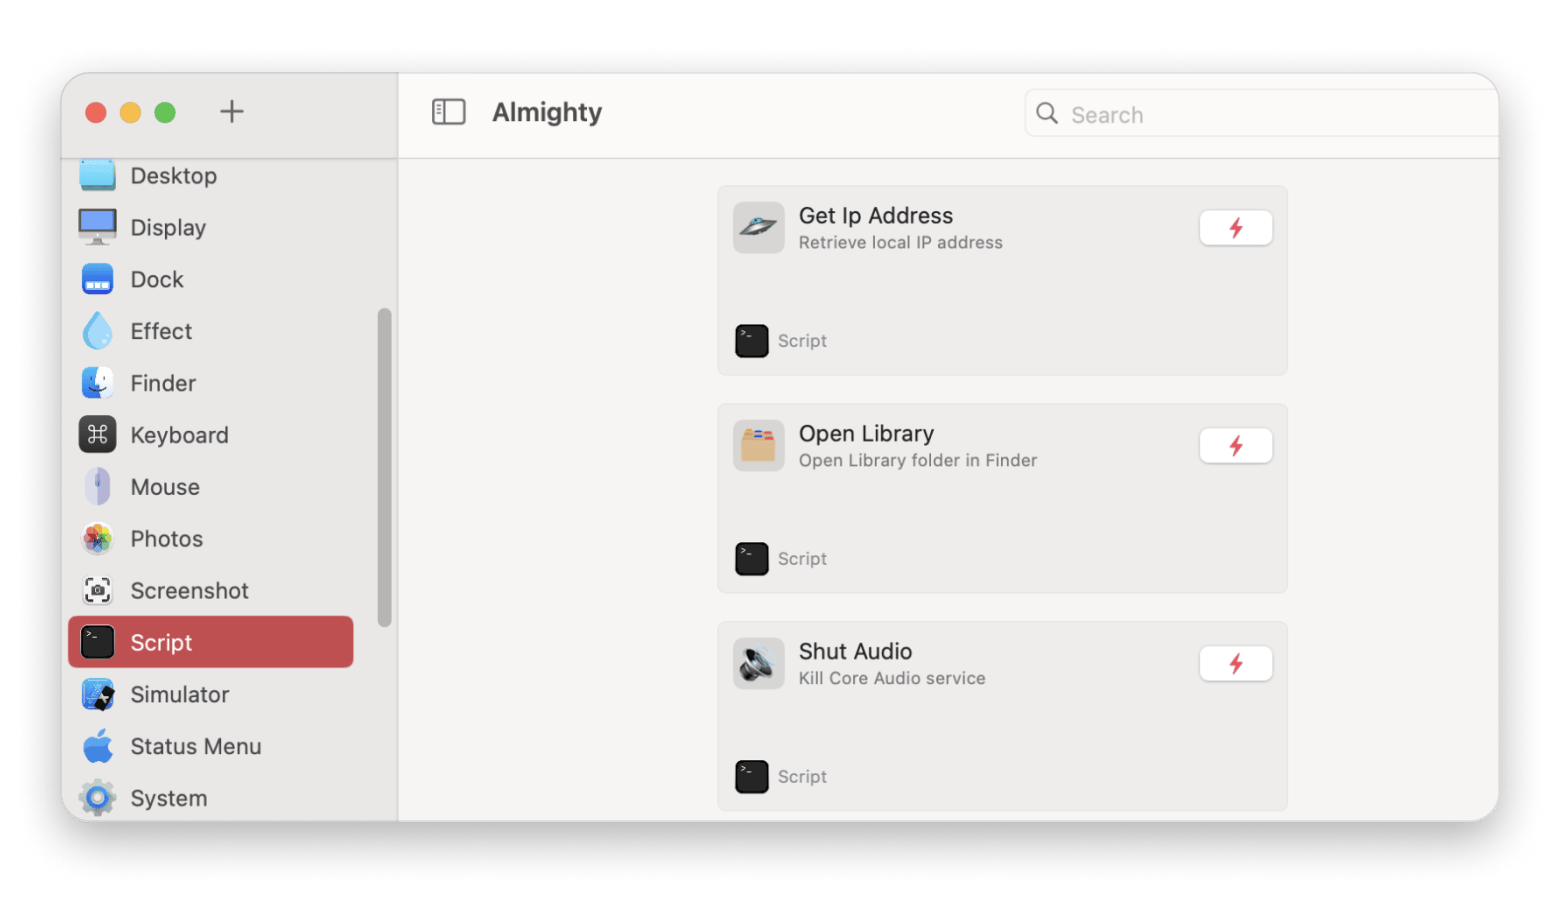
Task: Choose the Mouse category
Action: pyautogui.click(x=210, y=487)
